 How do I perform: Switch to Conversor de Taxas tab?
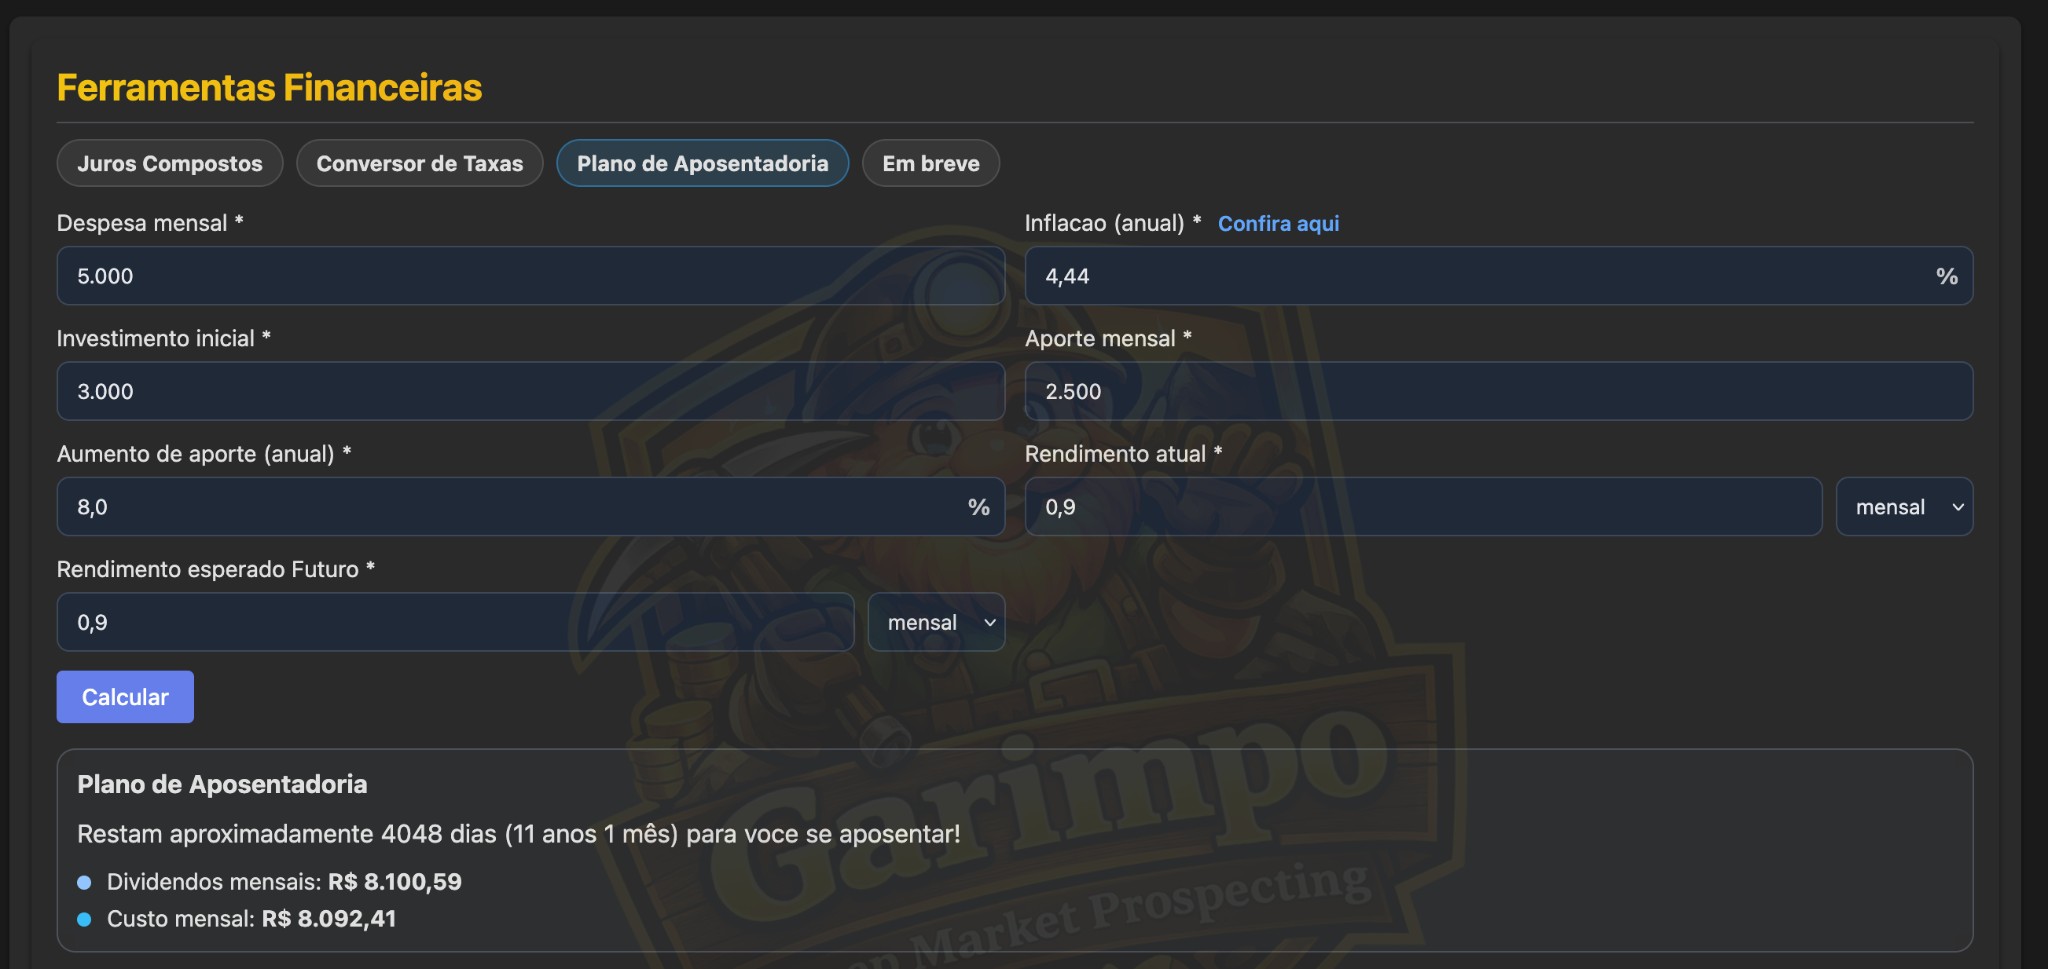click(420, 164)
